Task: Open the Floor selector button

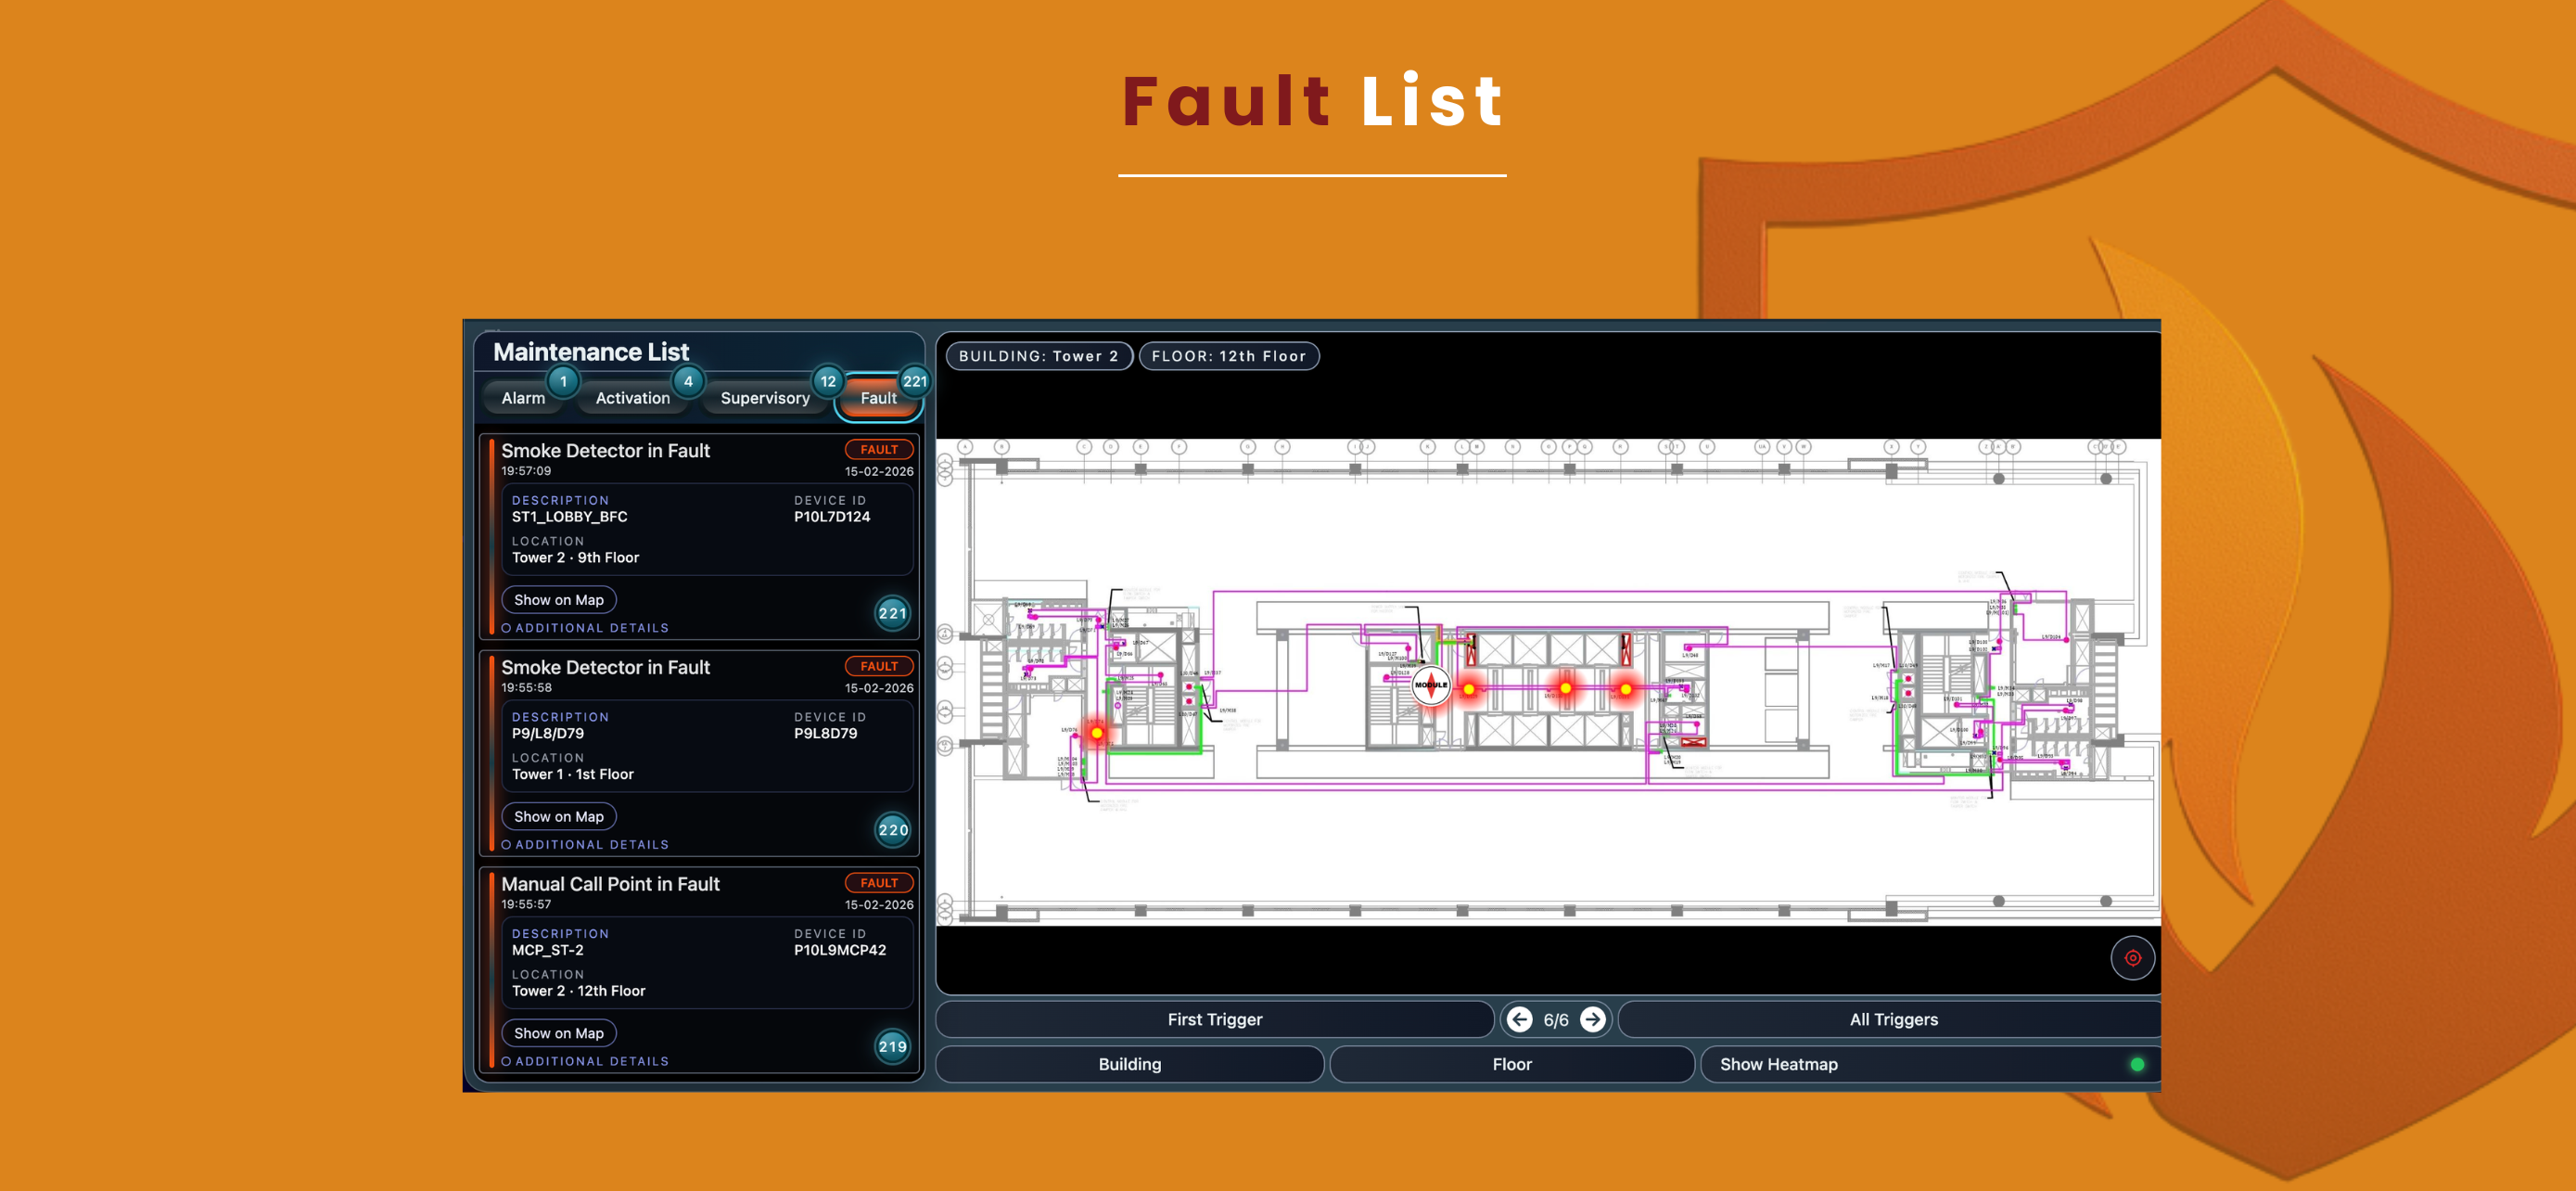Action: tap(1512, 1064)
